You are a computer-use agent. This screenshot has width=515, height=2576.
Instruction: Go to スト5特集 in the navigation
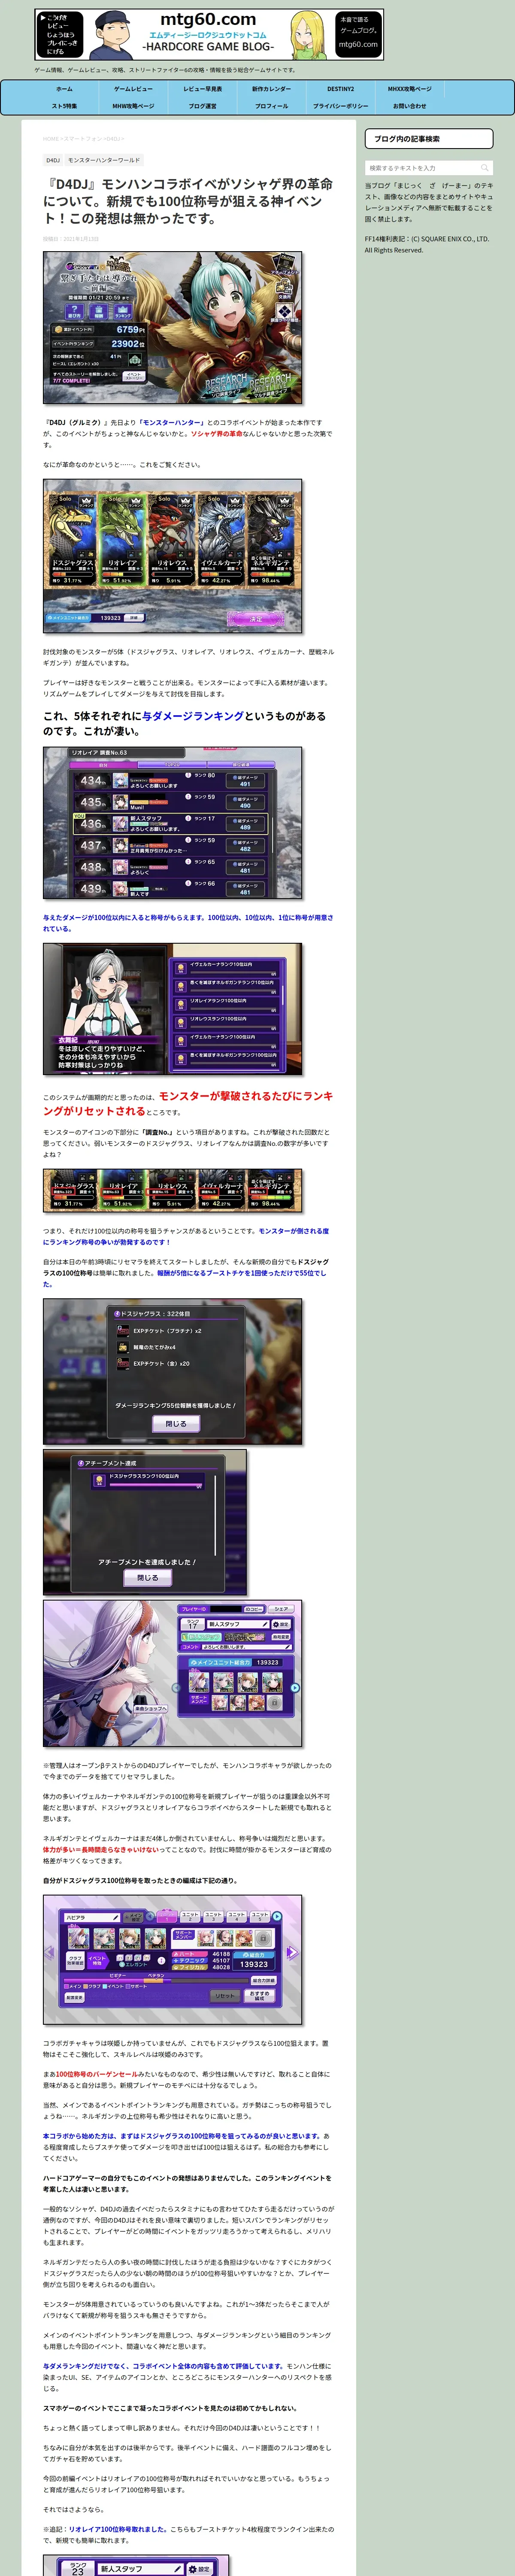(x=64, y=106)
